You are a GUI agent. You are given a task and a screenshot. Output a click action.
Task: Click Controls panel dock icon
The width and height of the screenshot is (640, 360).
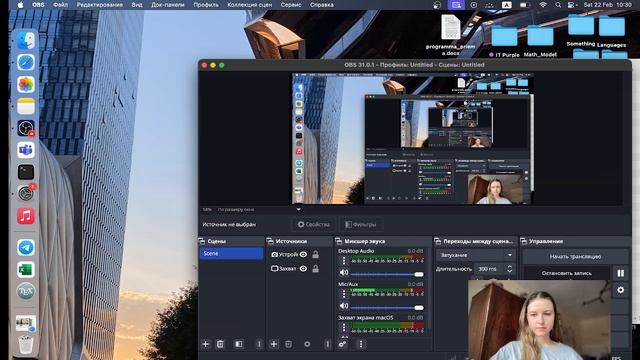[x=524, y=241]
